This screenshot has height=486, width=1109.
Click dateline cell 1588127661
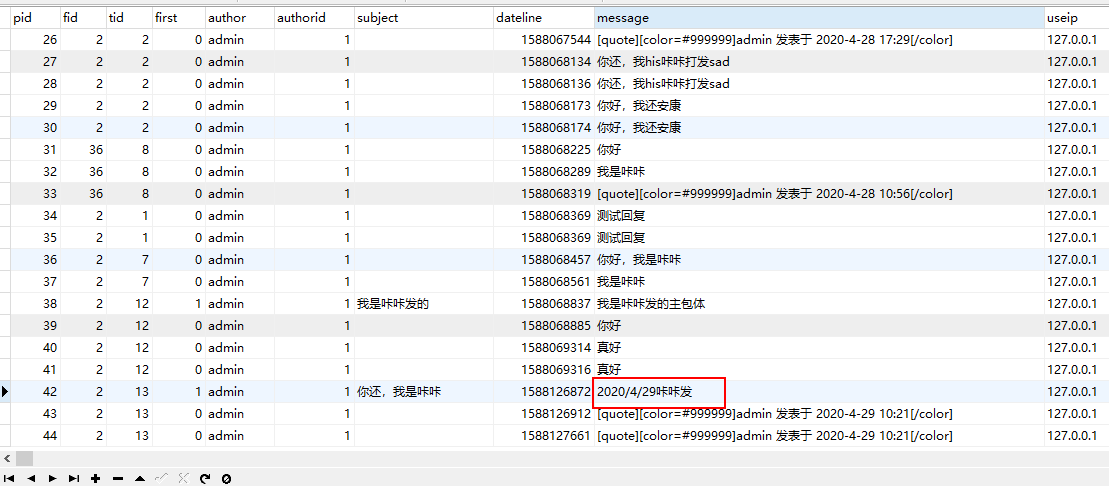tap(544, 435)
